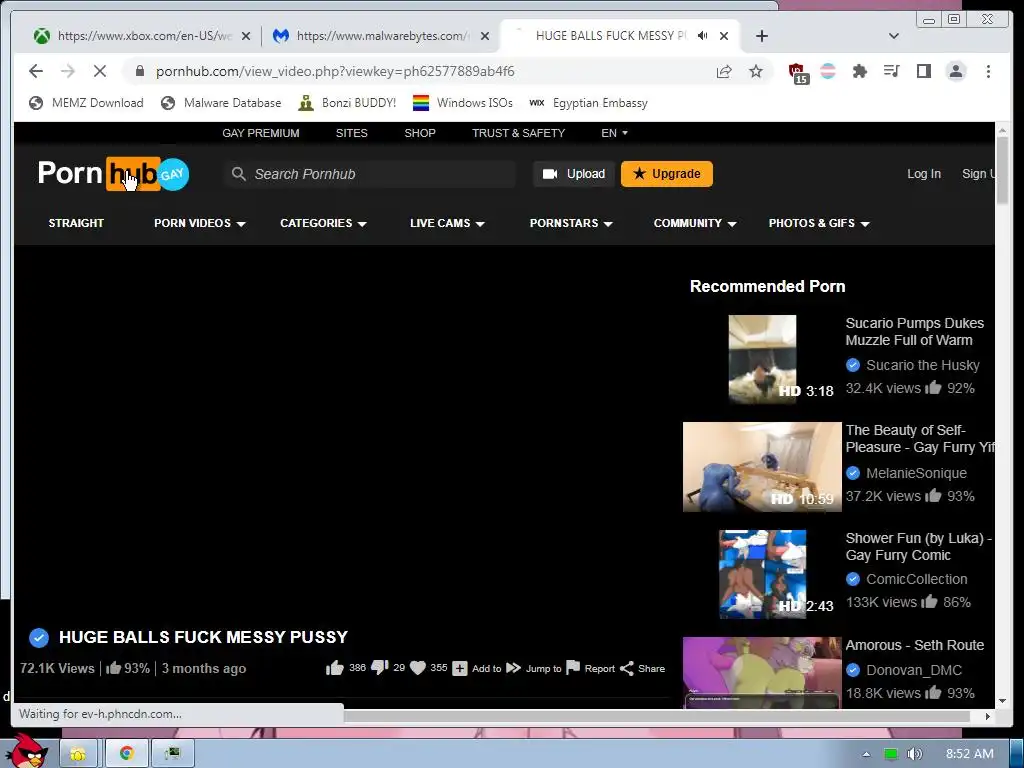Image resolution: width=1024 pixels, height=768 pixels.
Task: Mute the playing tab's speaker icon
Action: click(703, 35)
